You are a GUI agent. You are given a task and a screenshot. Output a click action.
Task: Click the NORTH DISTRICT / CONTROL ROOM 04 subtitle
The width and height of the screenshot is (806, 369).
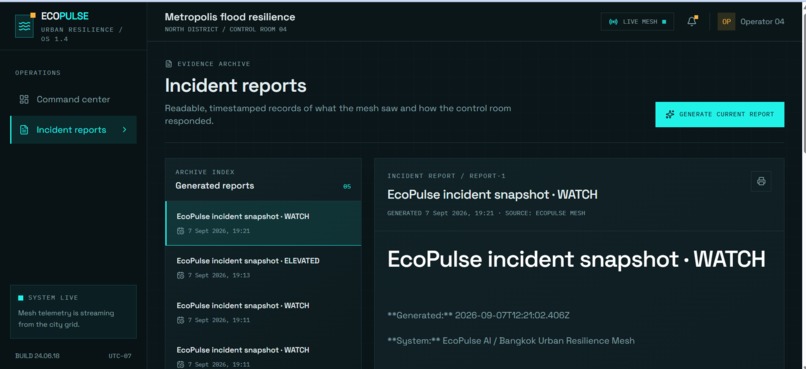pos(226,29)
